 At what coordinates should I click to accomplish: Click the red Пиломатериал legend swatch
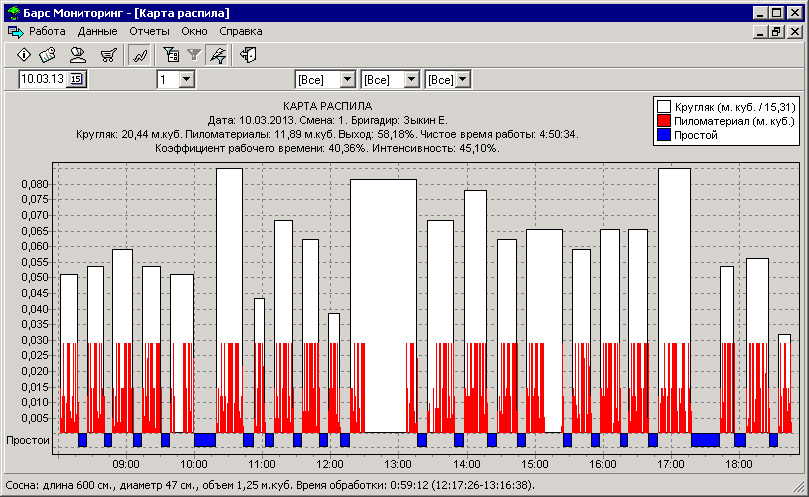[x=663, y=120]
